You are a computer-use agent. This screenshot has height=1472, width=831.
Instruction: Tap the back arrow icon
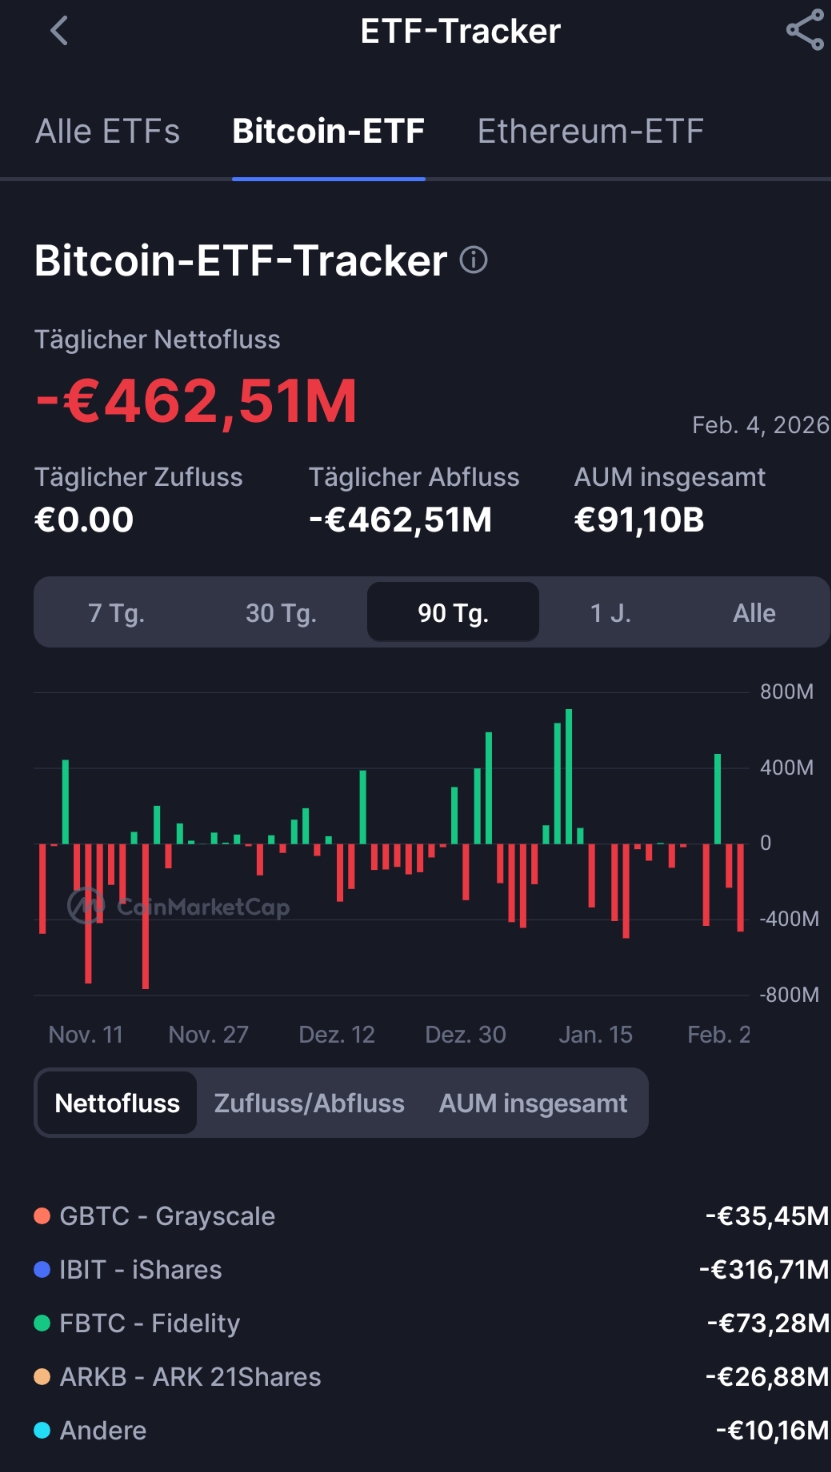(59, 31)
